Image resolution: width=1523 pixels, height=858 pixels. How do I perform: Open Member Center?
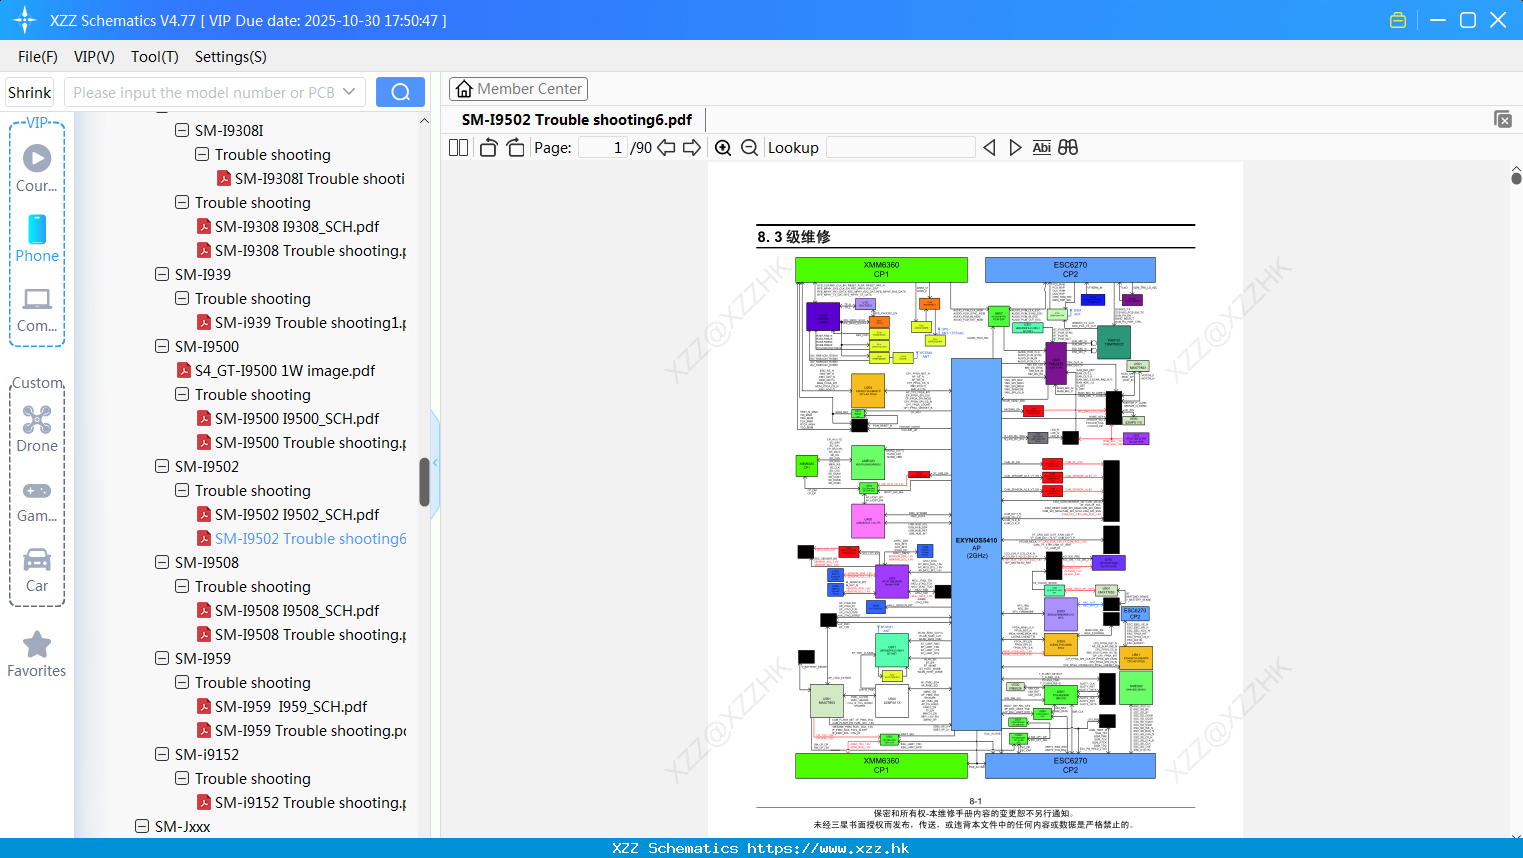coord(518,89)
